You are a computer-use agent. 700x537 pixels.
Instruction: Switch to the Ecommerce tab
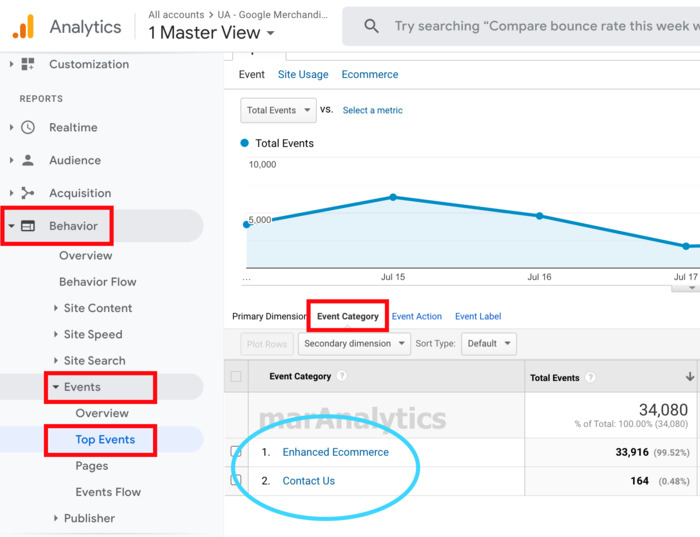tap(370, 75)
